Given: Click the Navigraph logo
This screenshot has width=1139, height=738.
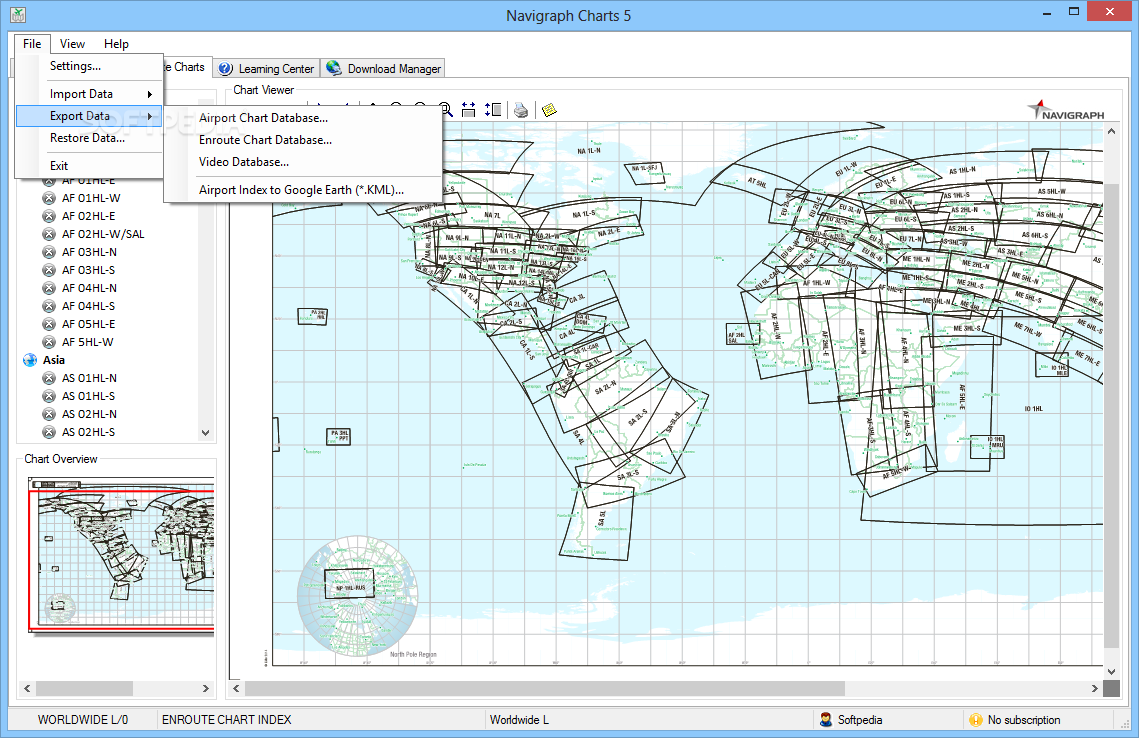Looking at the screenshot, I should pyautogui.click(x=1066, y=110).
